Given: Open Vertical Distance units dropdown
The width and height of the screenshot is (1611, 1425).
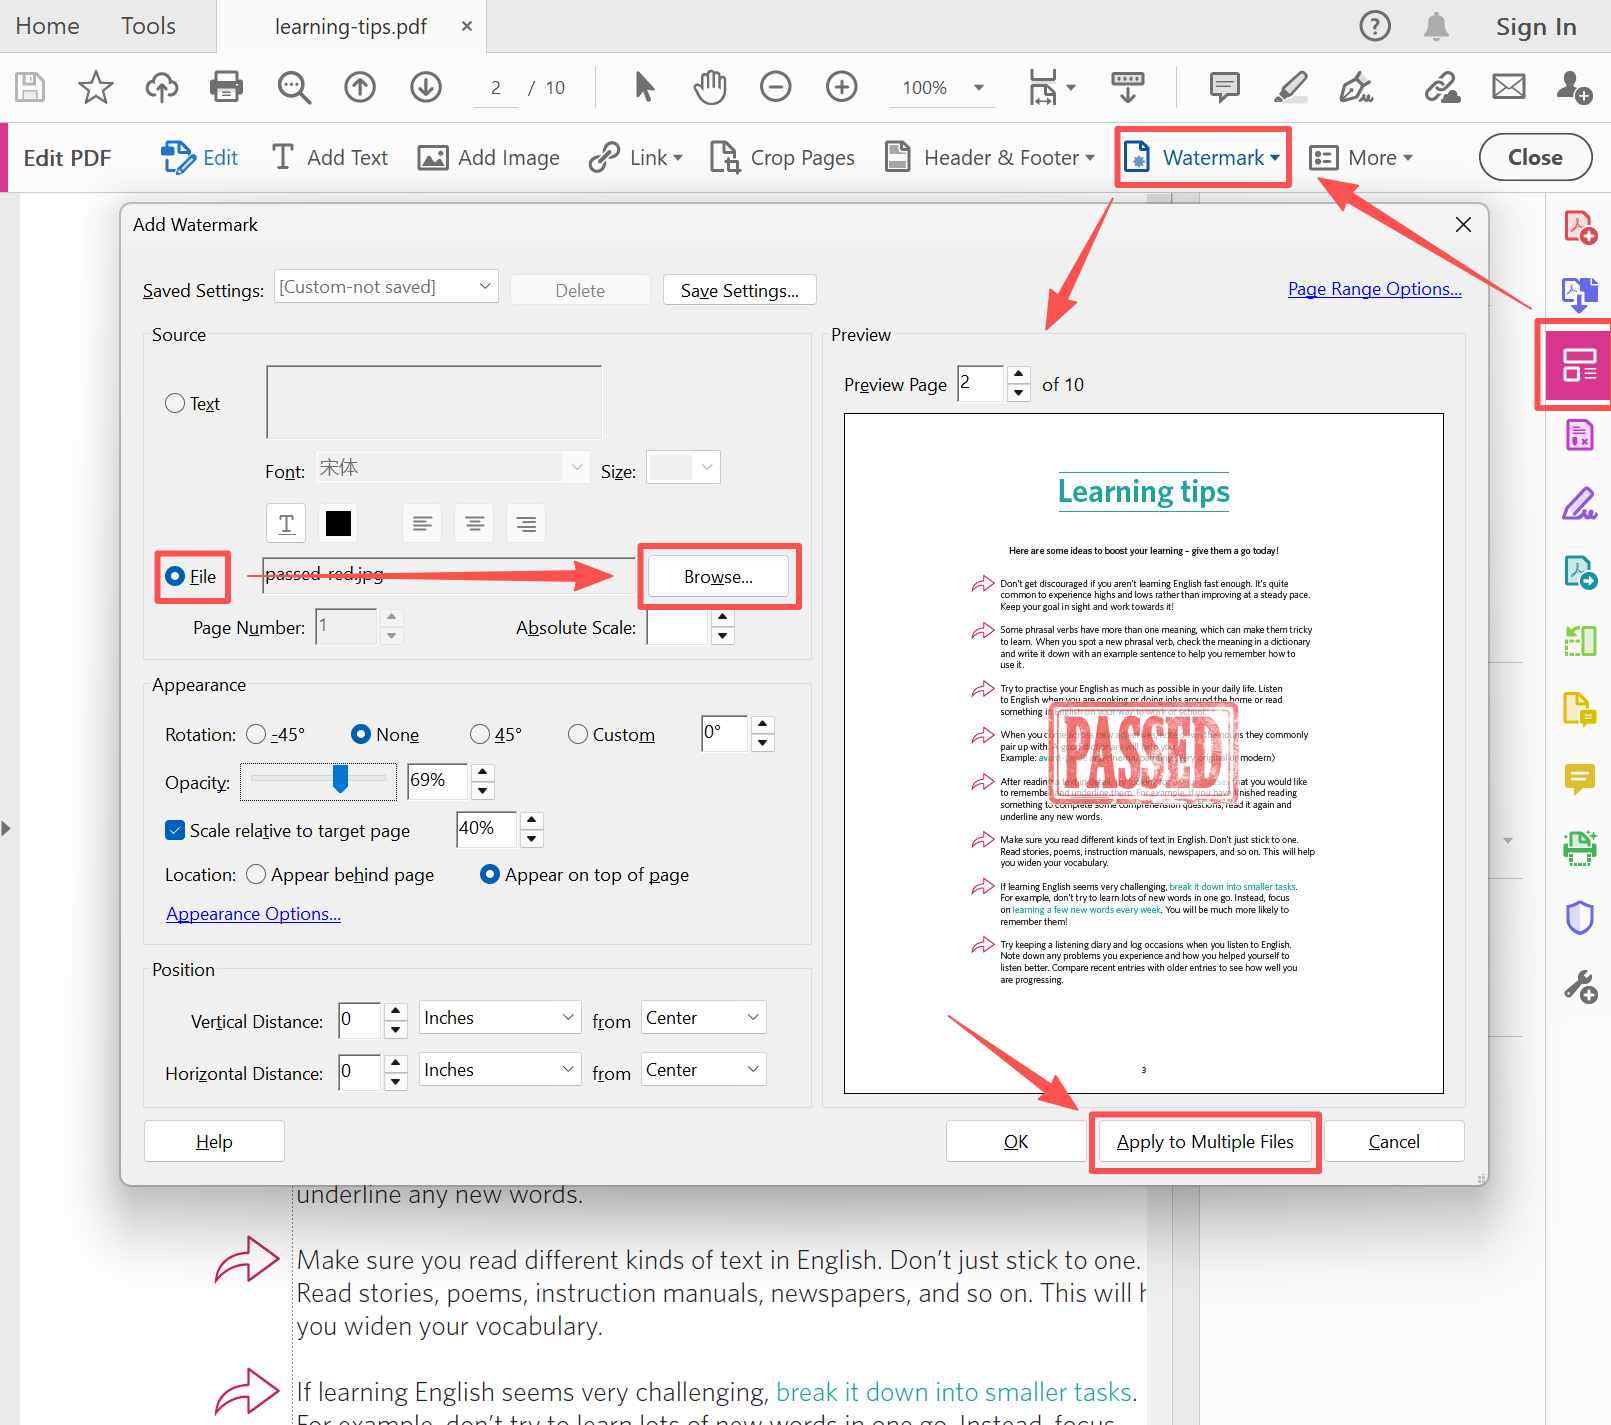Looking at the screenshot, I should tap(499, 1018).
